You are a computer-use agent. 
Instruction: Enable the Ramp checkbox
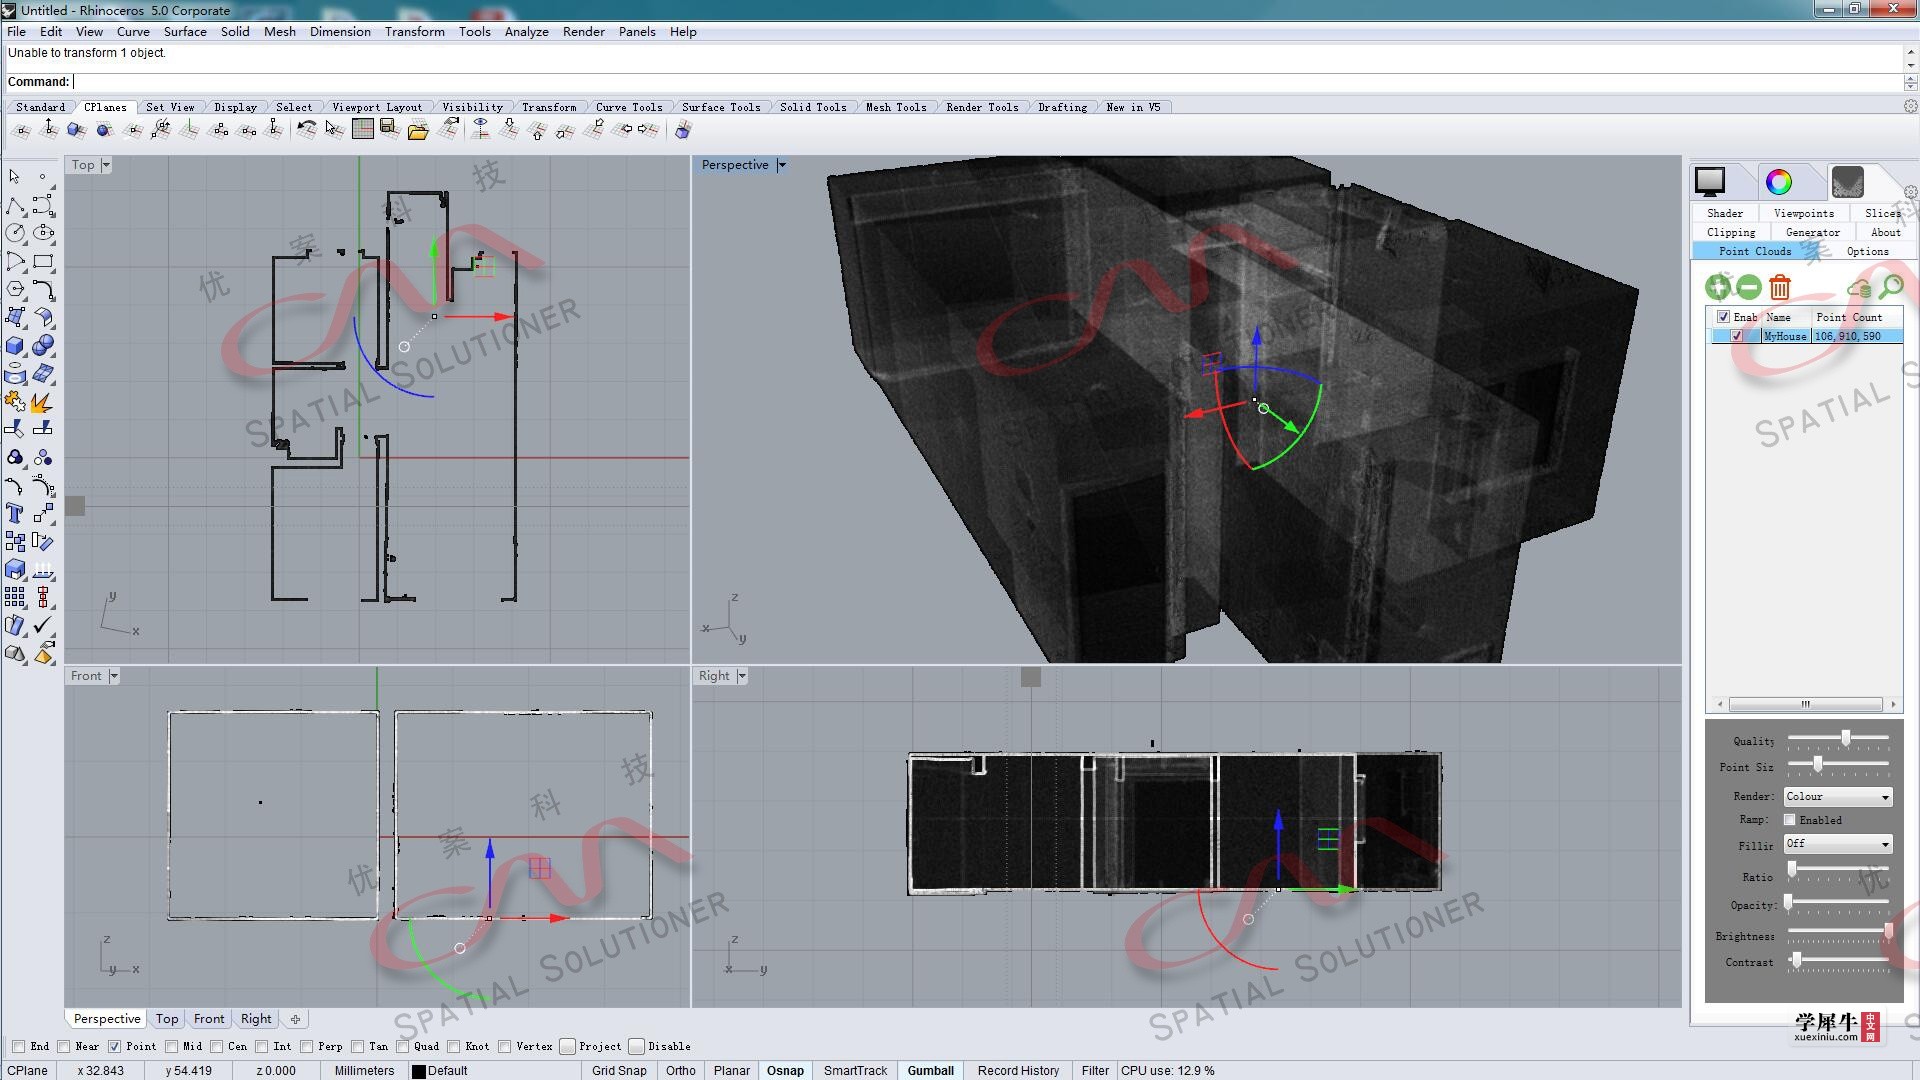coord(1790,820)
